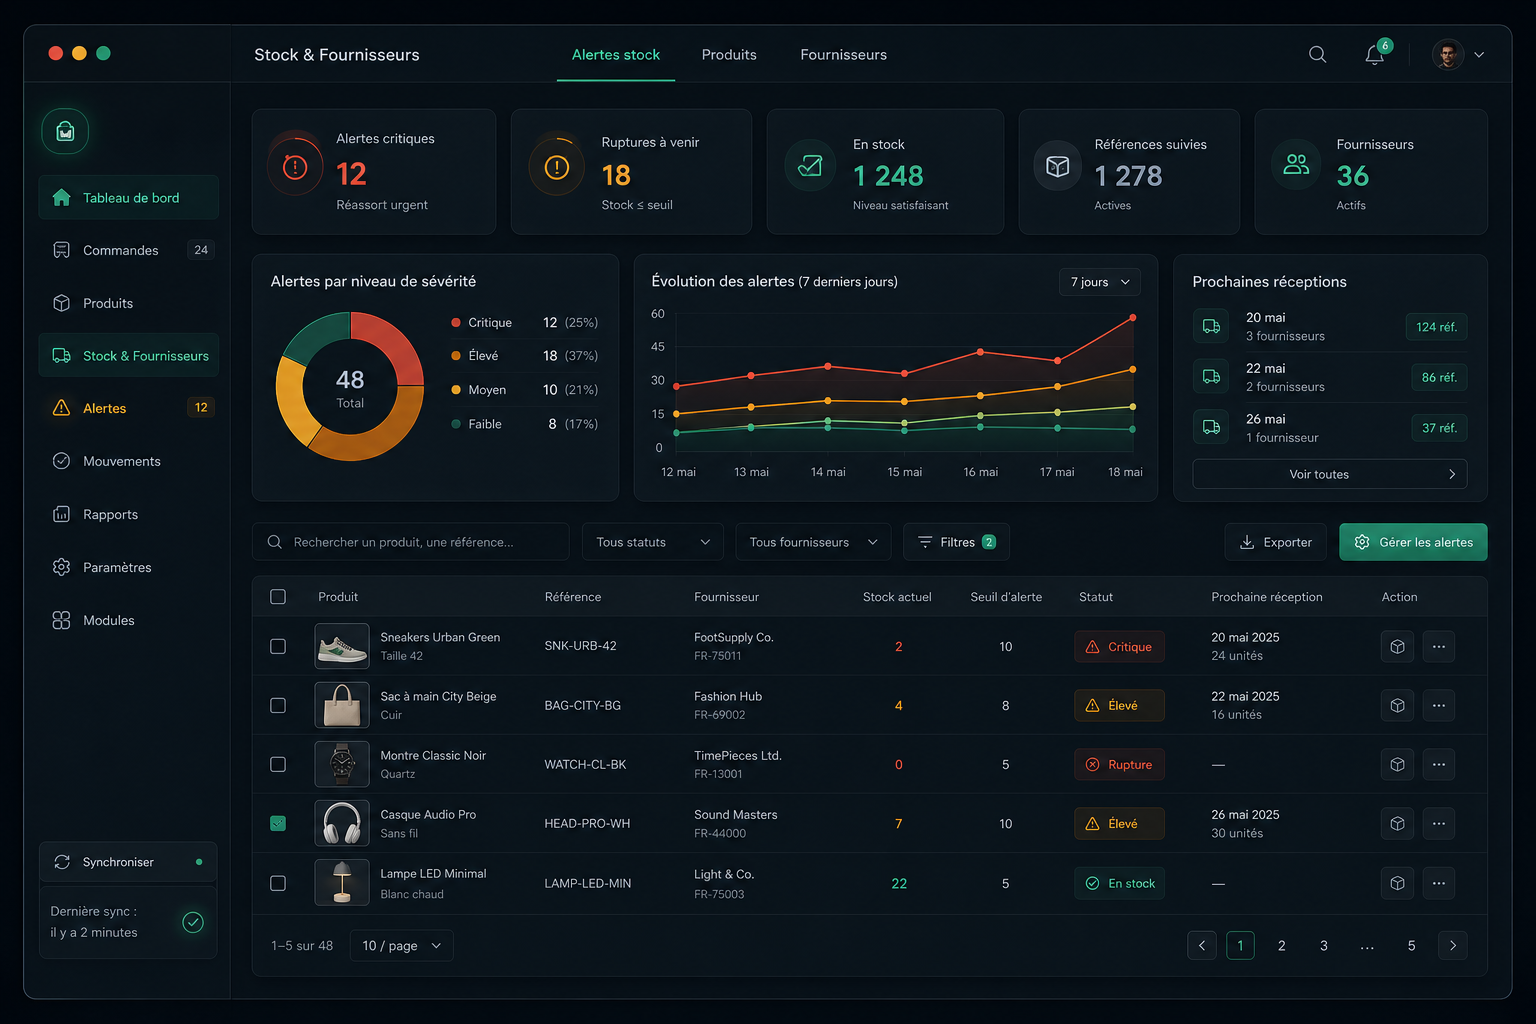Viewport: 1536px width, 1024px height.
Task: Open more options for Montre Classic Noir
Action: click(1439, 765)
